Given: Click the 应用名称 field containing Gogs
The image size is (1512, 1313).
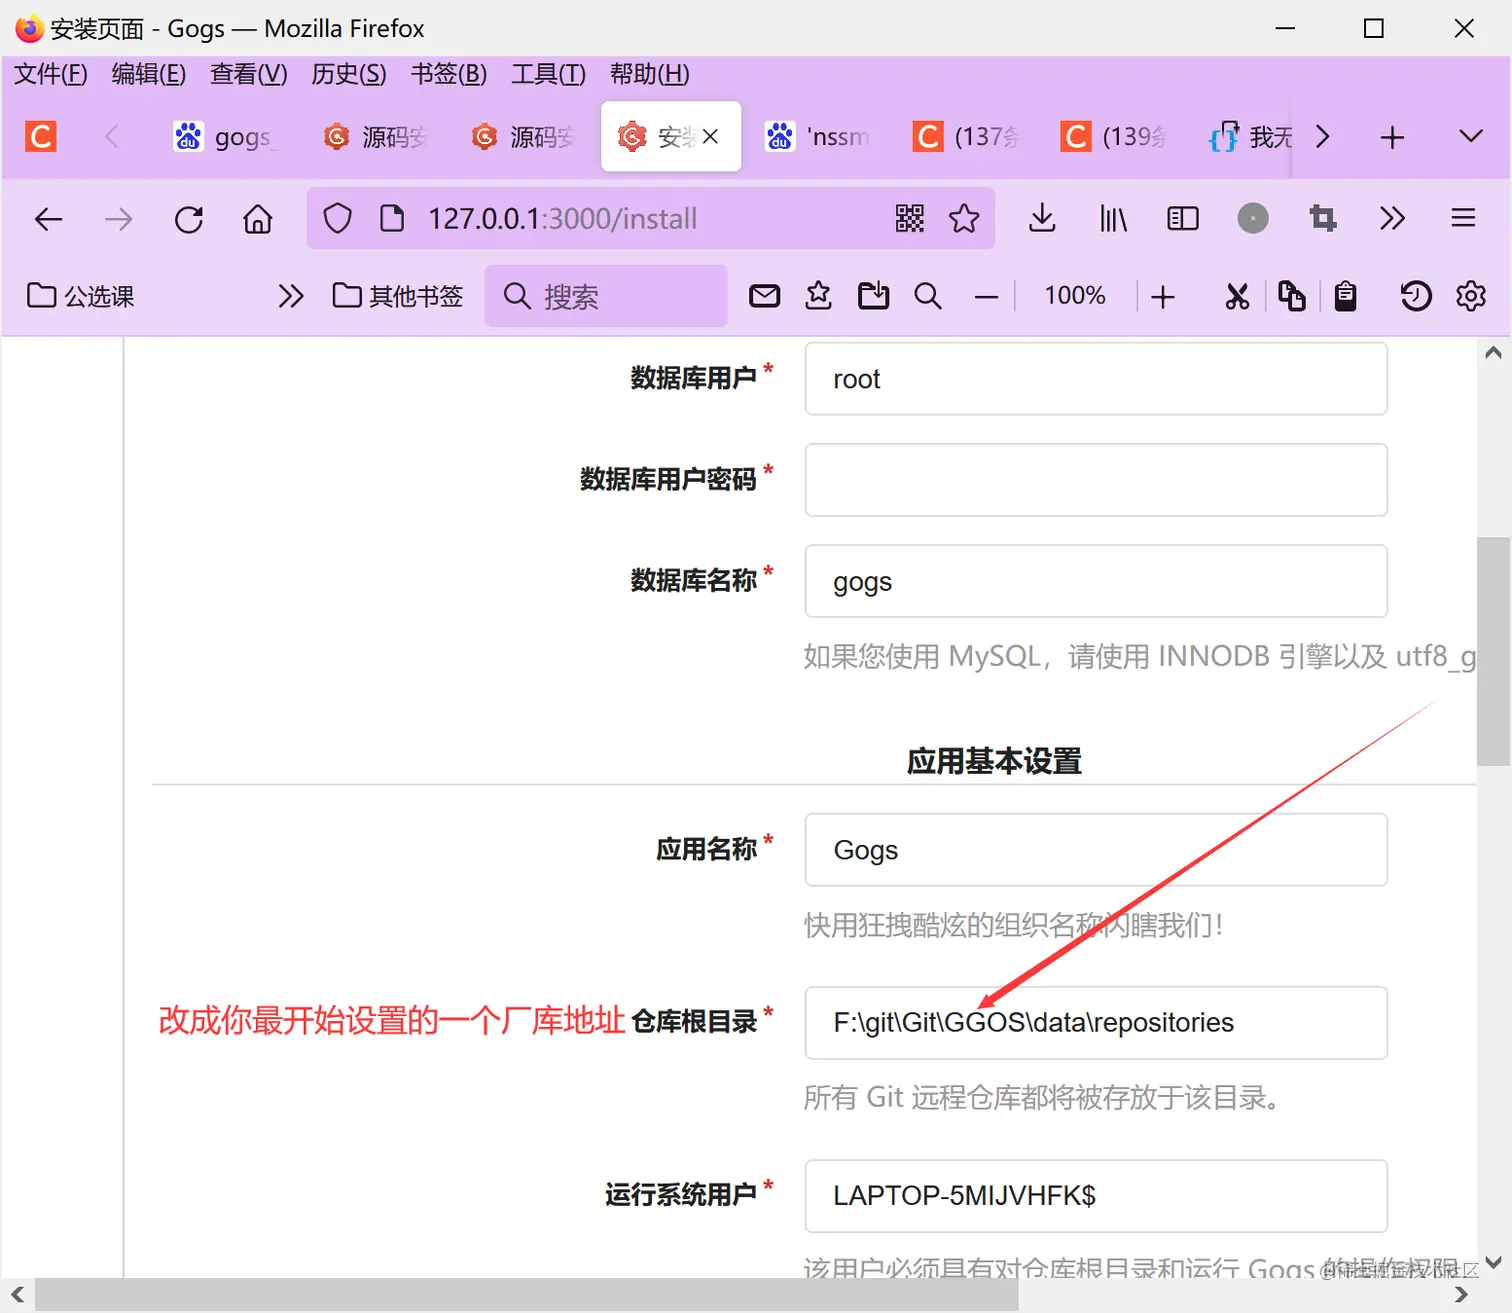Looking at the screenshot, I should click(x=1096, y=850).
